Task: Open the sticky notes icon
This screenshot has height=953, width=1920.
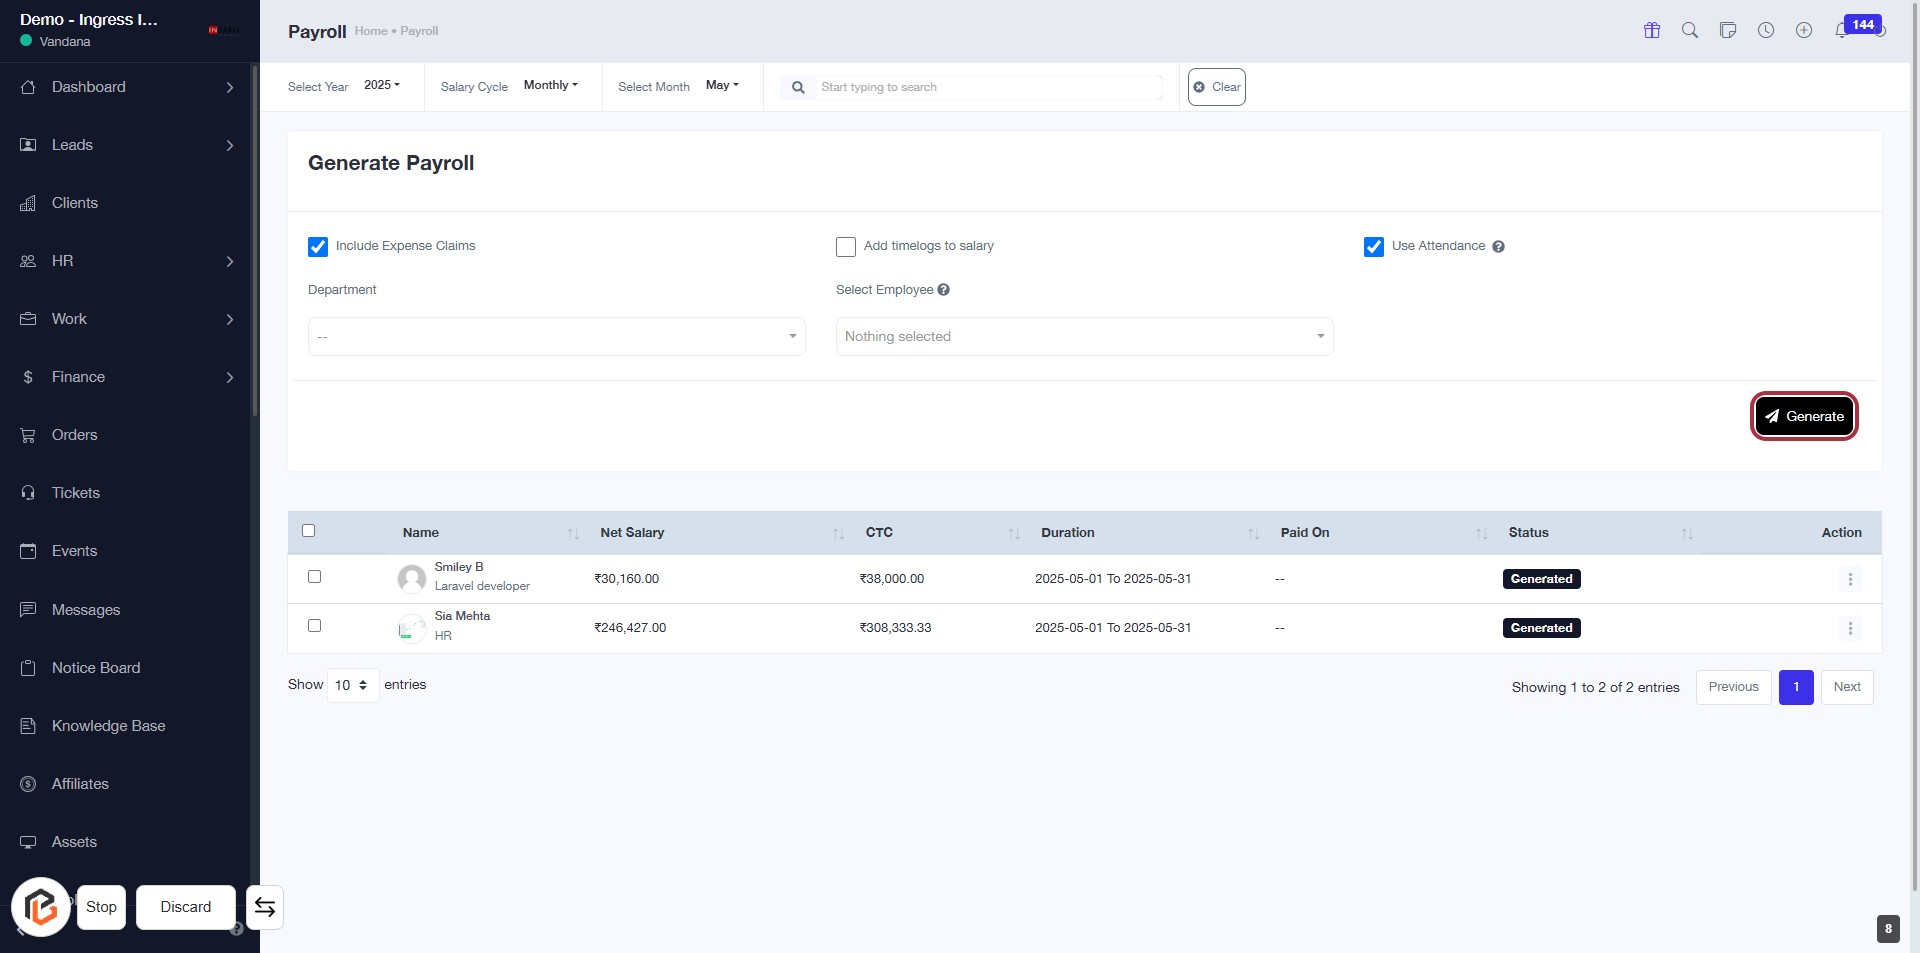Action: click(1728, 31)
